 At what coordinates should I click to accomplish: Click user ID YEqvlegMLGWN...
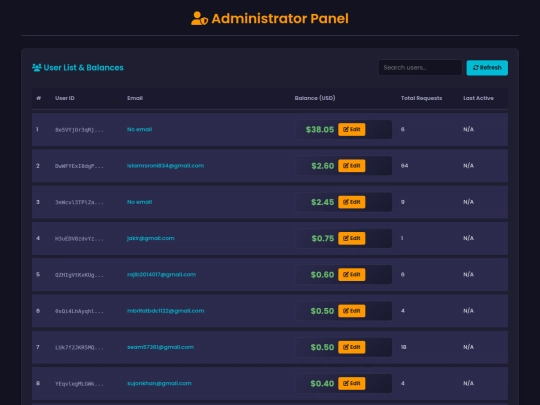point(79,384)
